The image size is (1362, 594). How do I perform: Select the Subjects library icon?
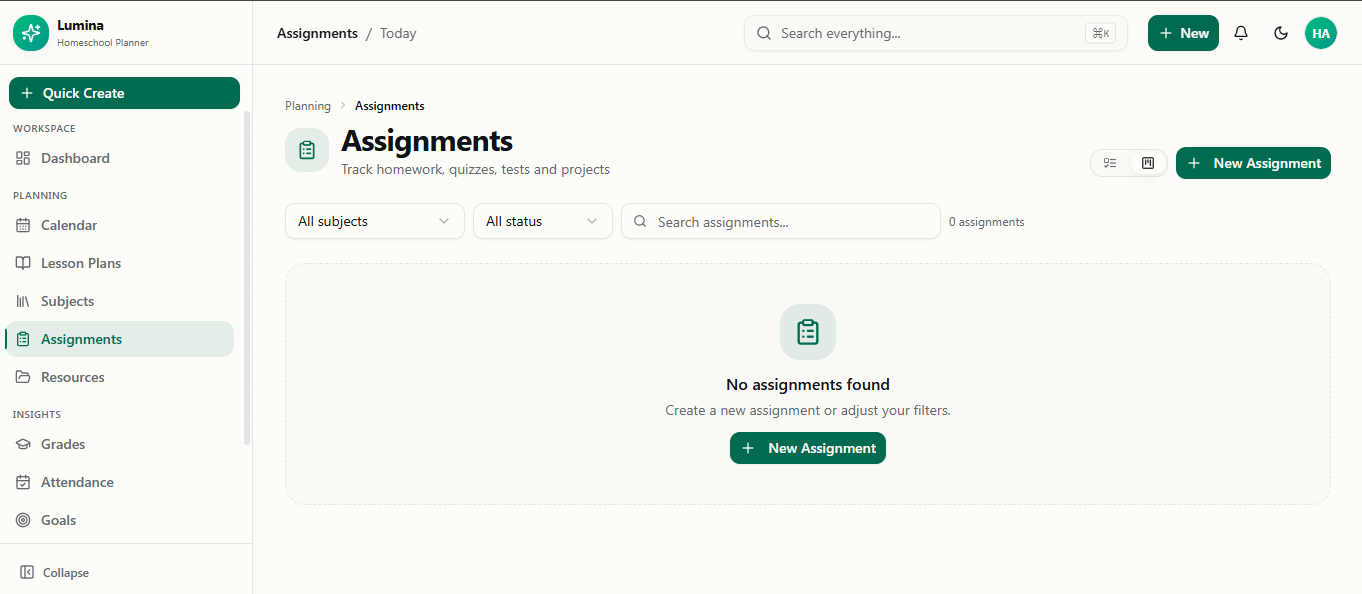[23, 301]
